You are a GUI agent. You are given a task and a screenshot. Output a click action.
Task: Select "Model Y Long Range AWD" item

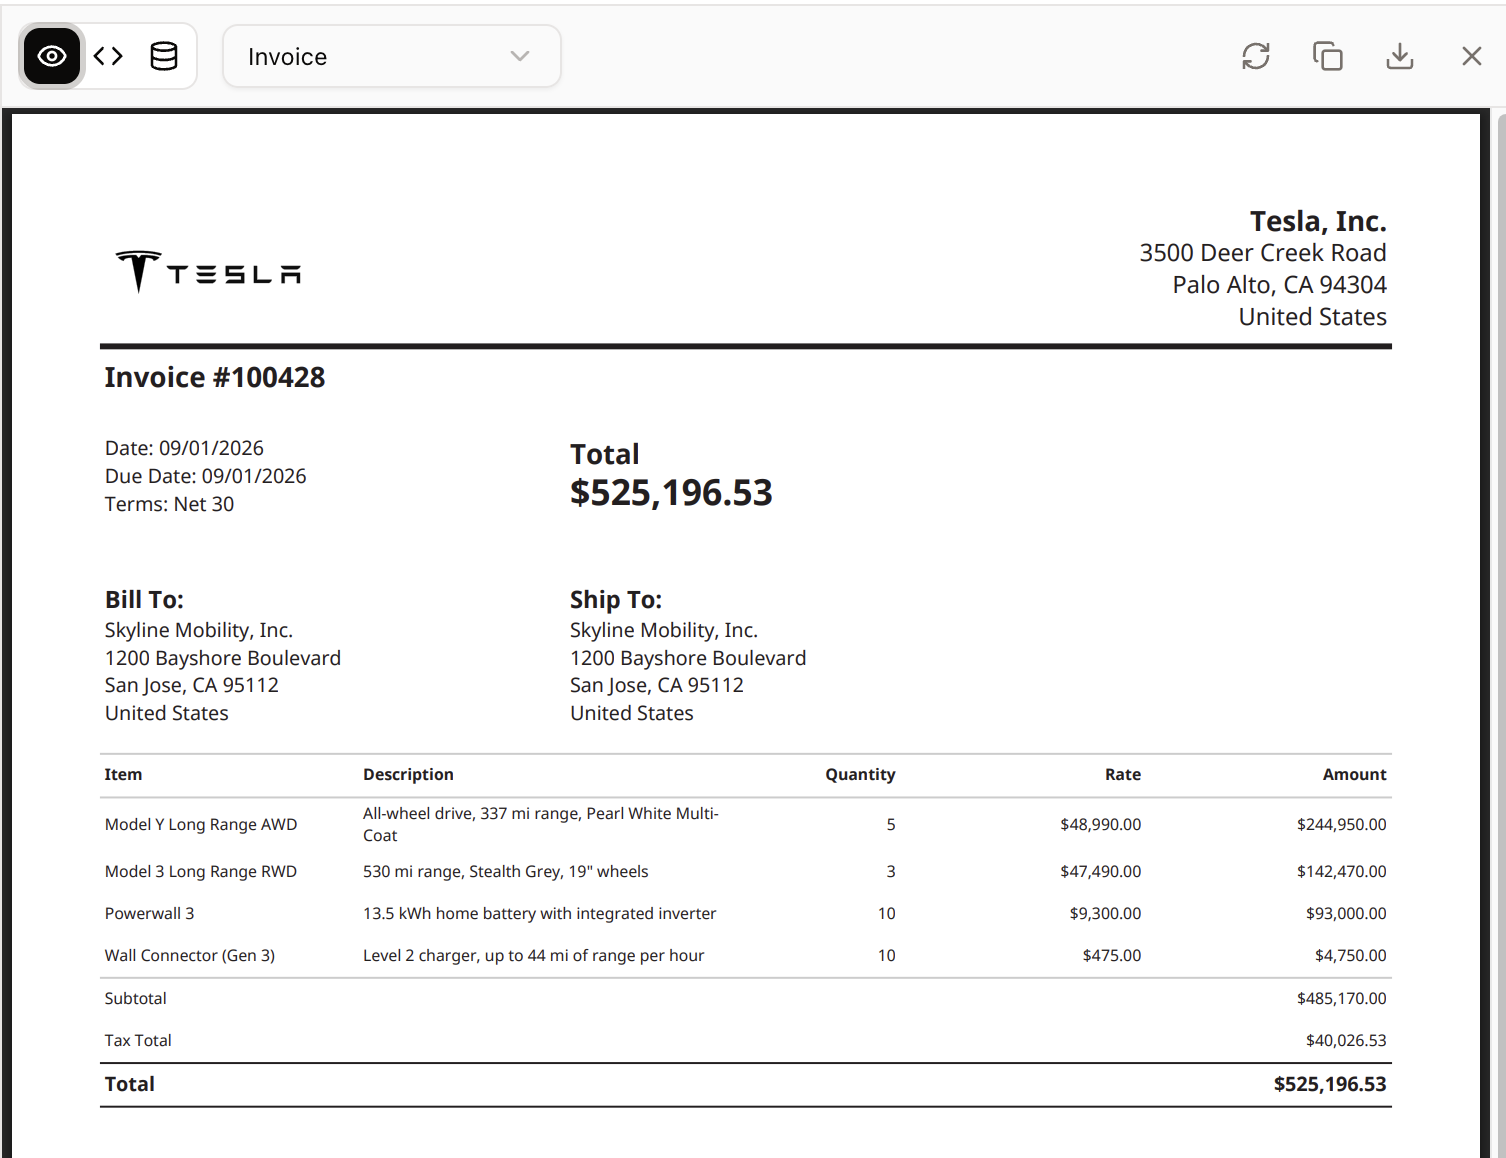coord(201,824)
